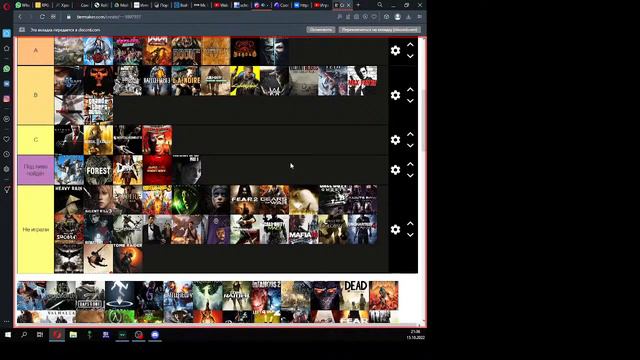Move the purple tier up

pos(410,164)
